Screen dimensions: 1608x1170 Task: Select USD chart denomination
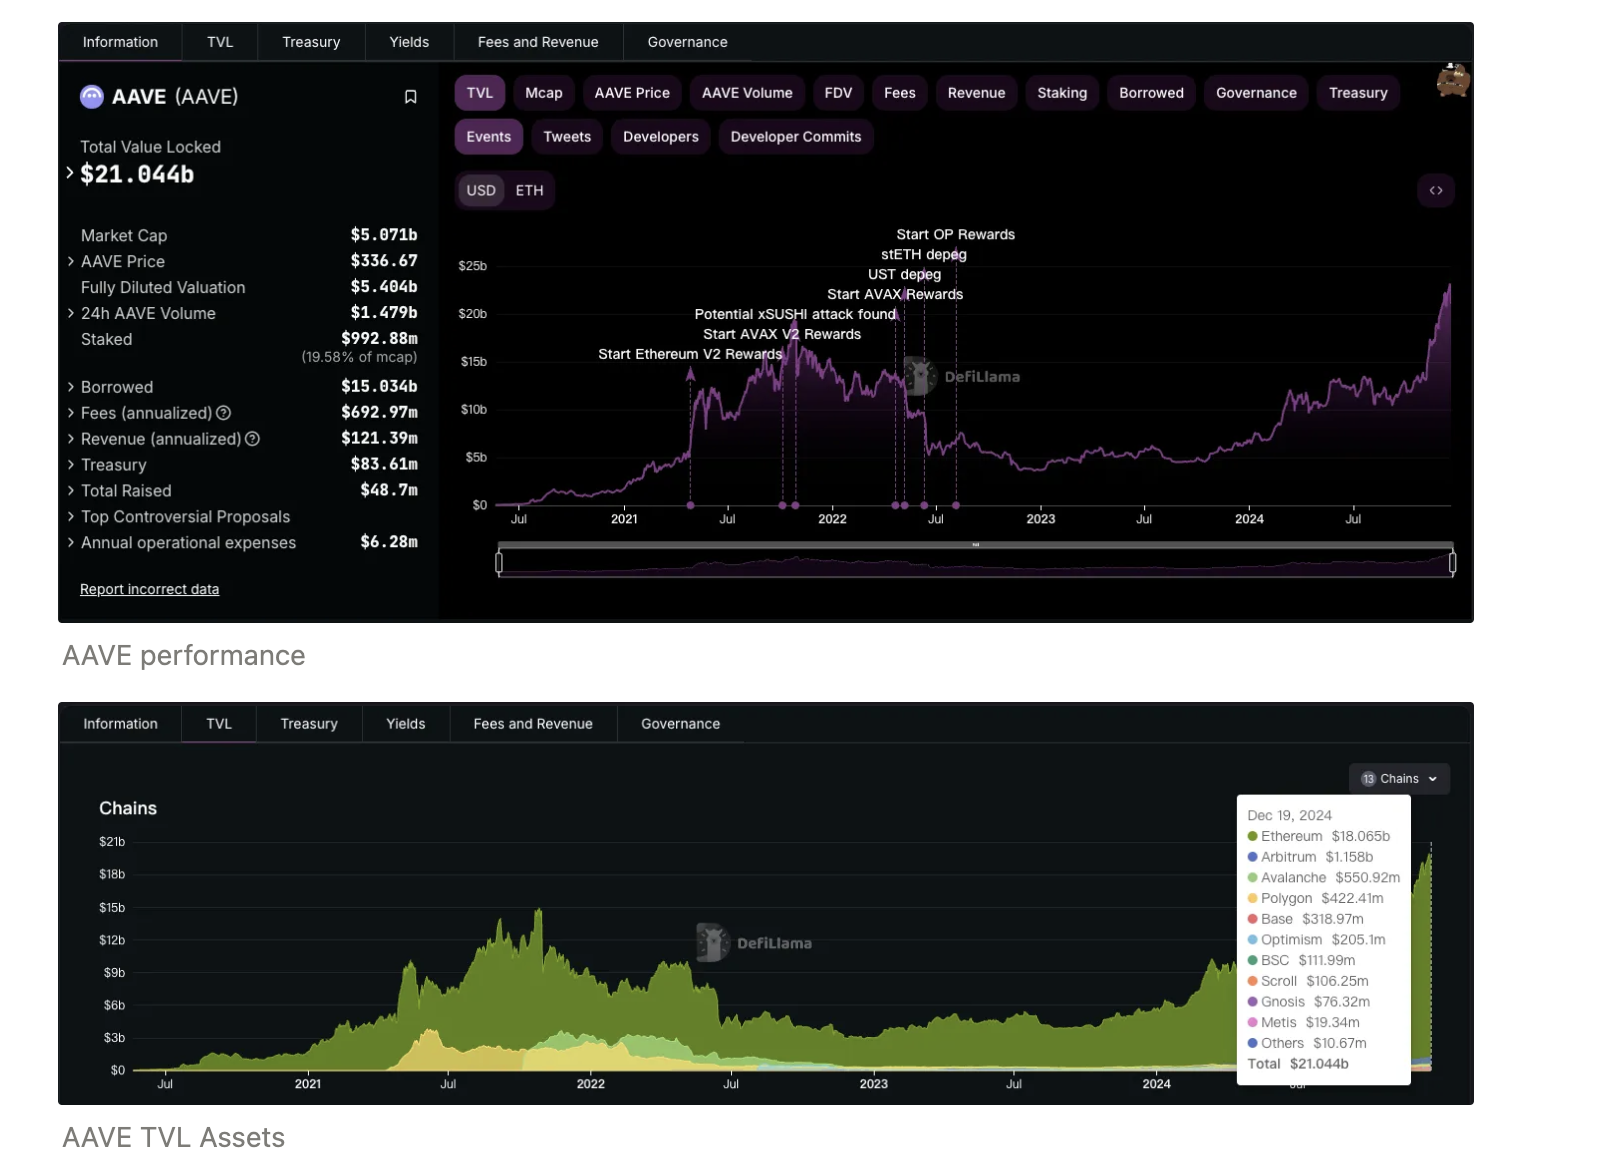click(481, 190)
